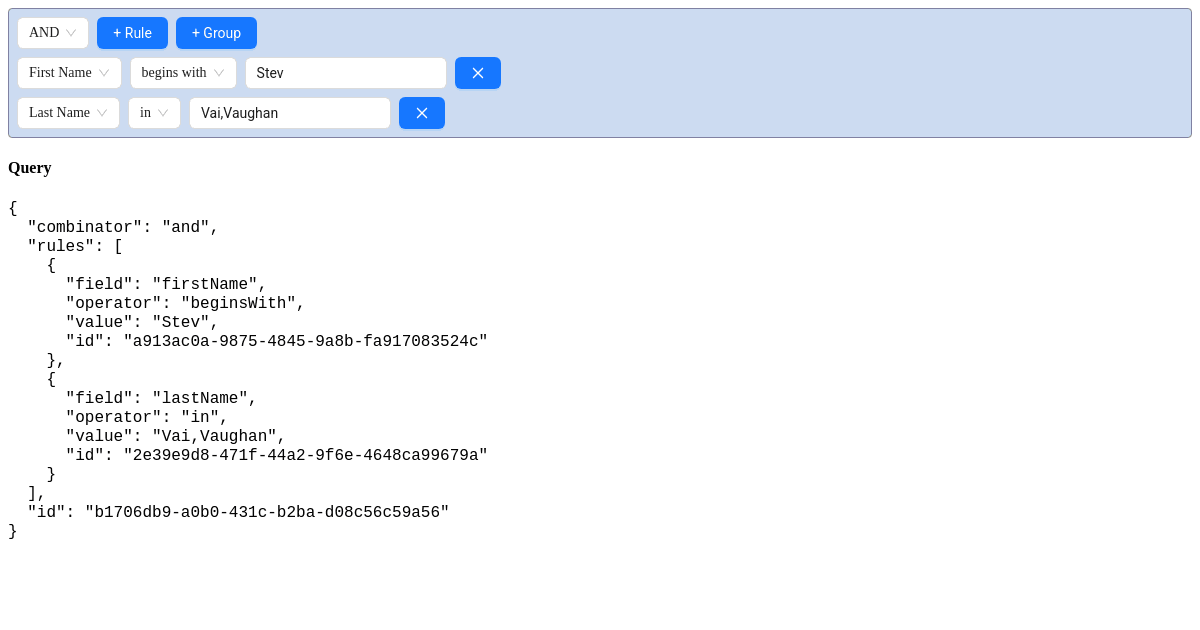Click the combinator control at top left

[x=52, y=32]
